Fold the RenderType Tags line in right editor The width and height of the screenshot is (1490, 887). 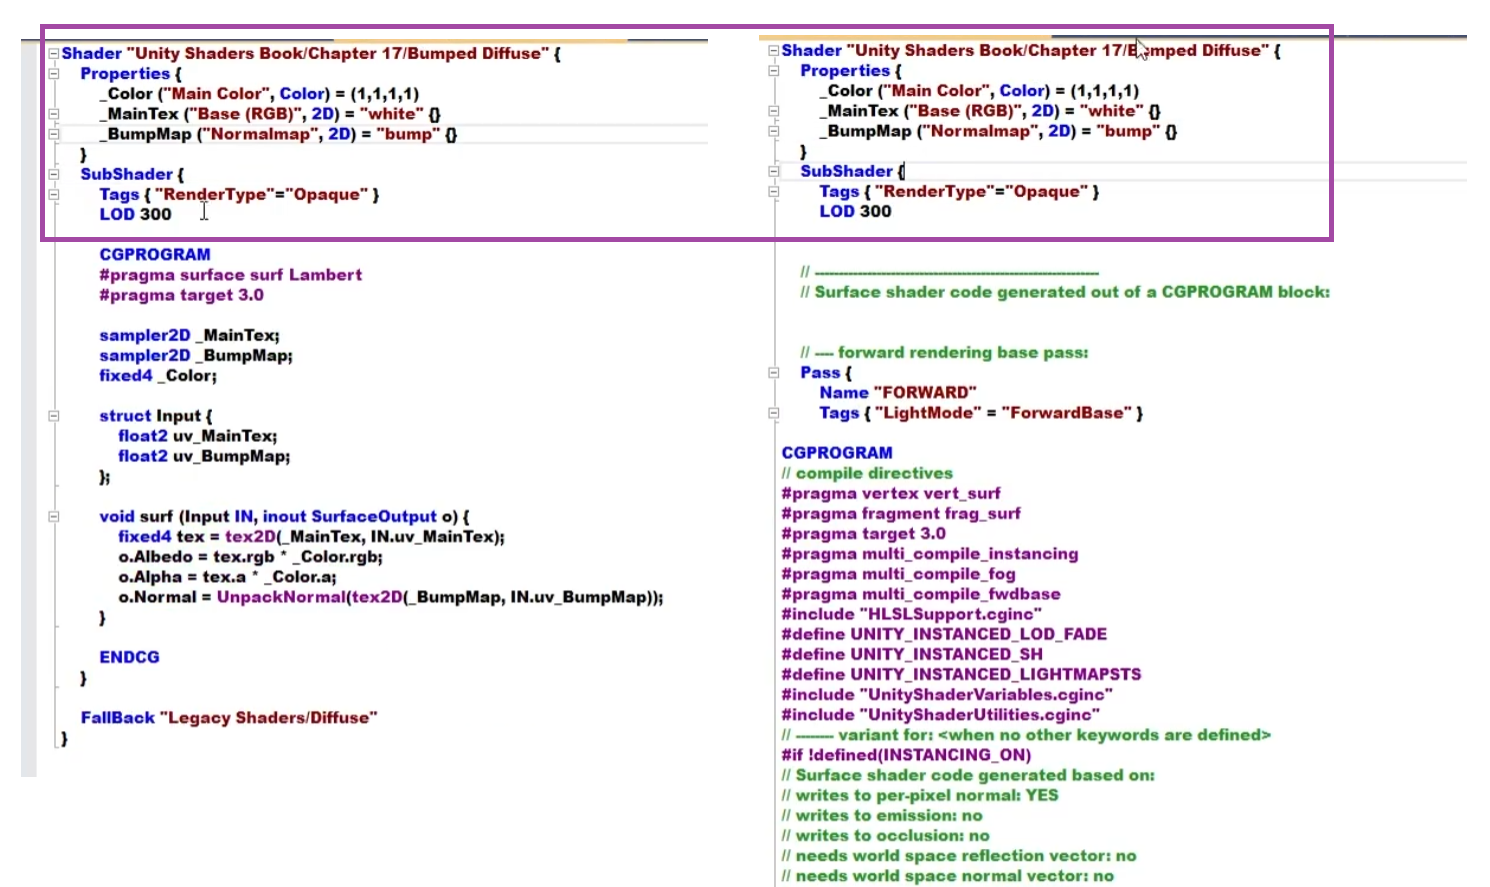[x=773, y=191]
